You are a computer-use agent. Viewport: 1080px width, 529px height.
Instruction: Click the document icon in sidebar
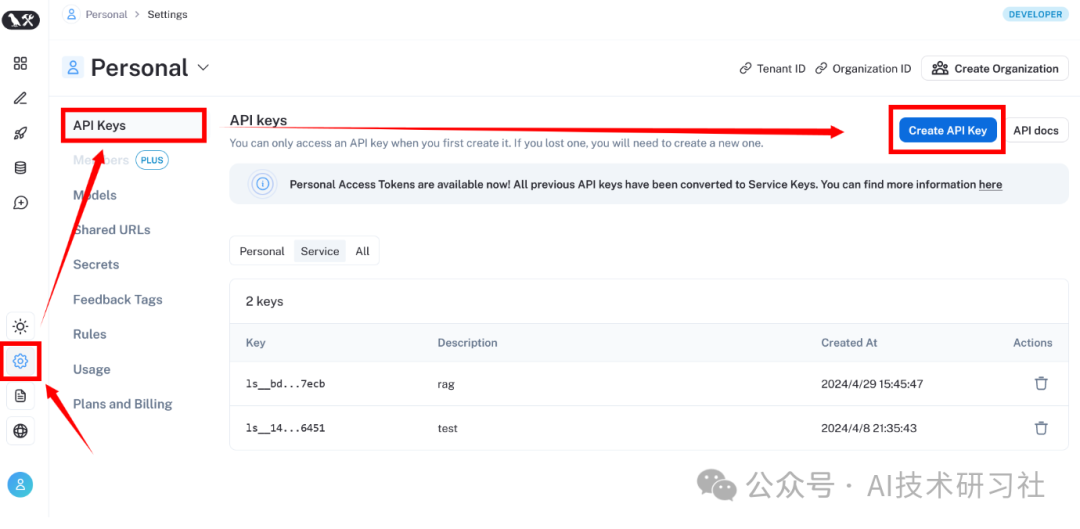[x=20, y=396]
